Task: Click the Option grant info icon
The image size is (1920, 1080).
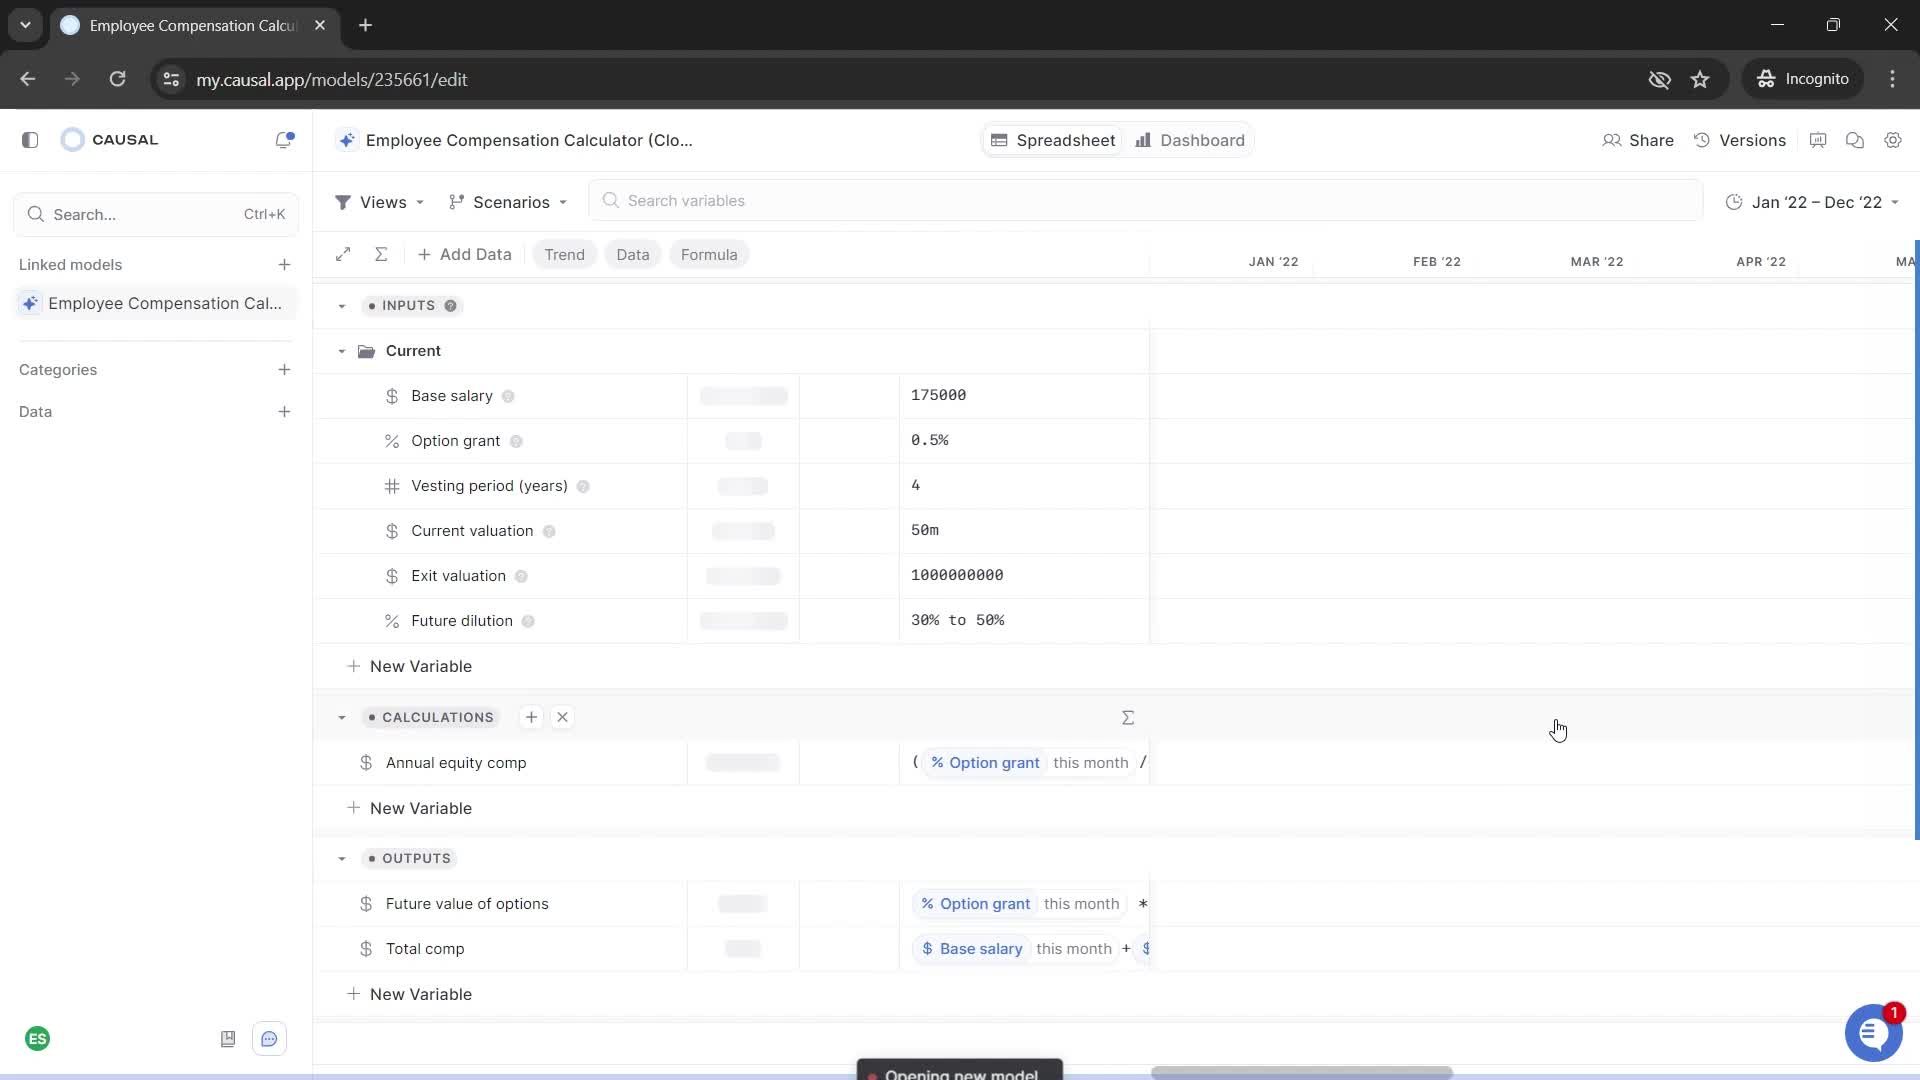Action: point(516,441)
